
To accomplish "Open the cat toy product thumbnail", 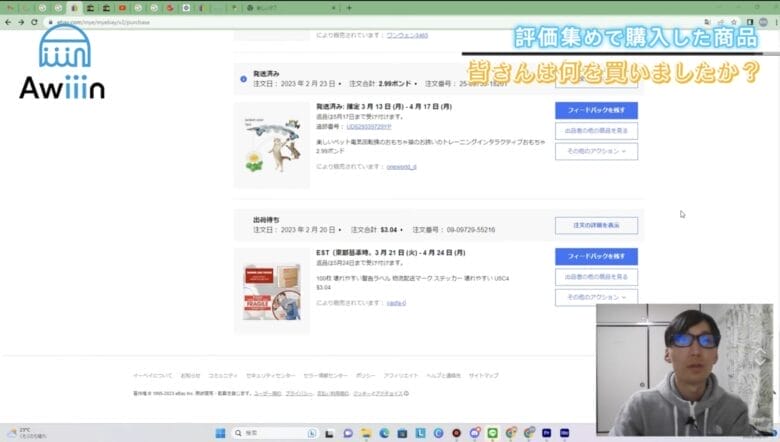I will (x=272, y=145).
